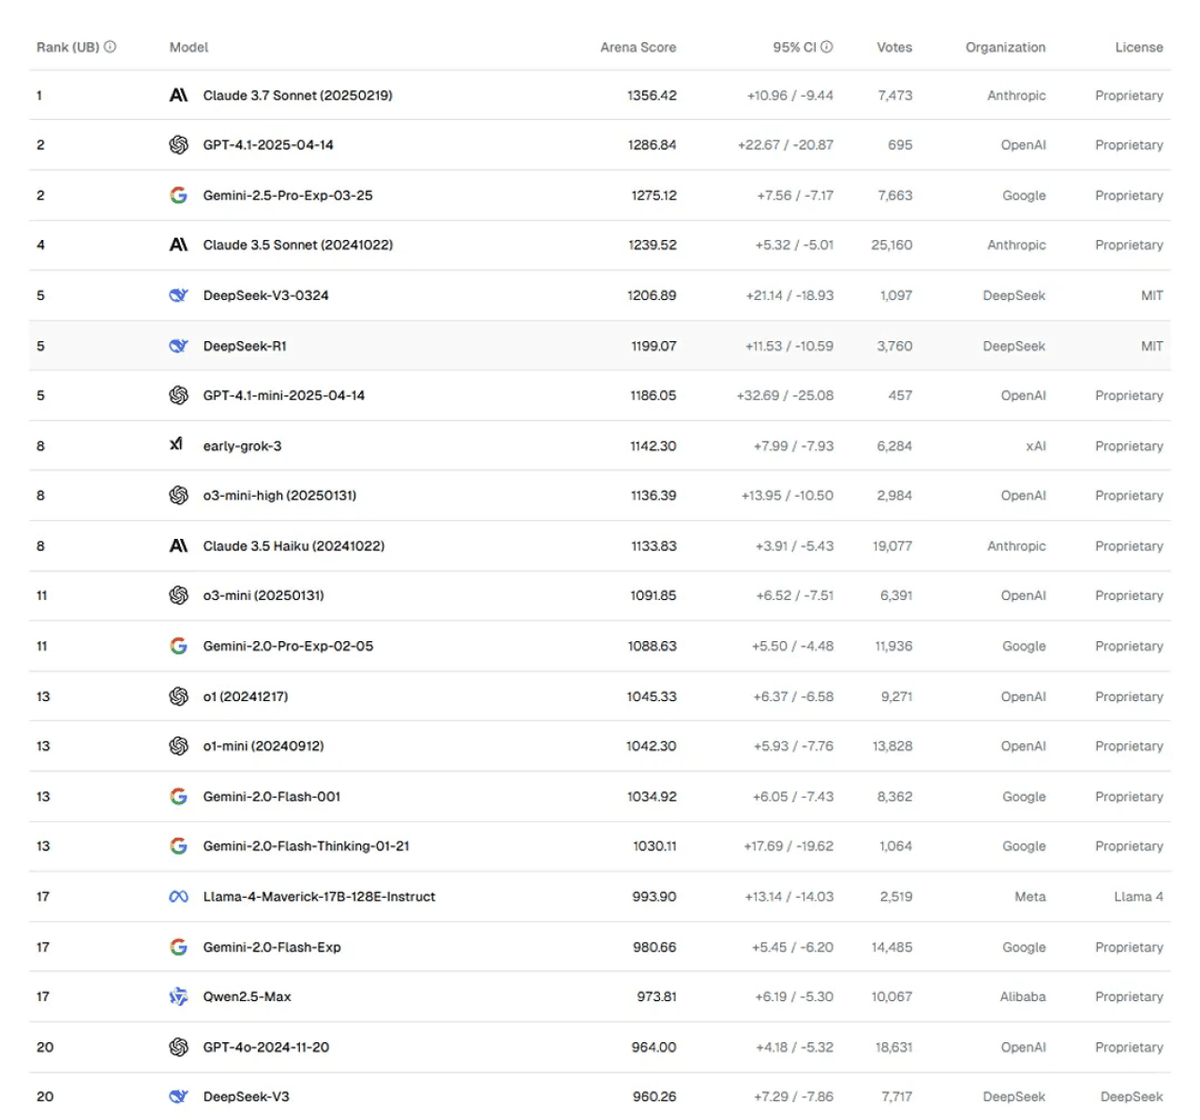
Task: Click the DeepSeek logo beside DeepSeek-V3
Action: pos(178,1096)
